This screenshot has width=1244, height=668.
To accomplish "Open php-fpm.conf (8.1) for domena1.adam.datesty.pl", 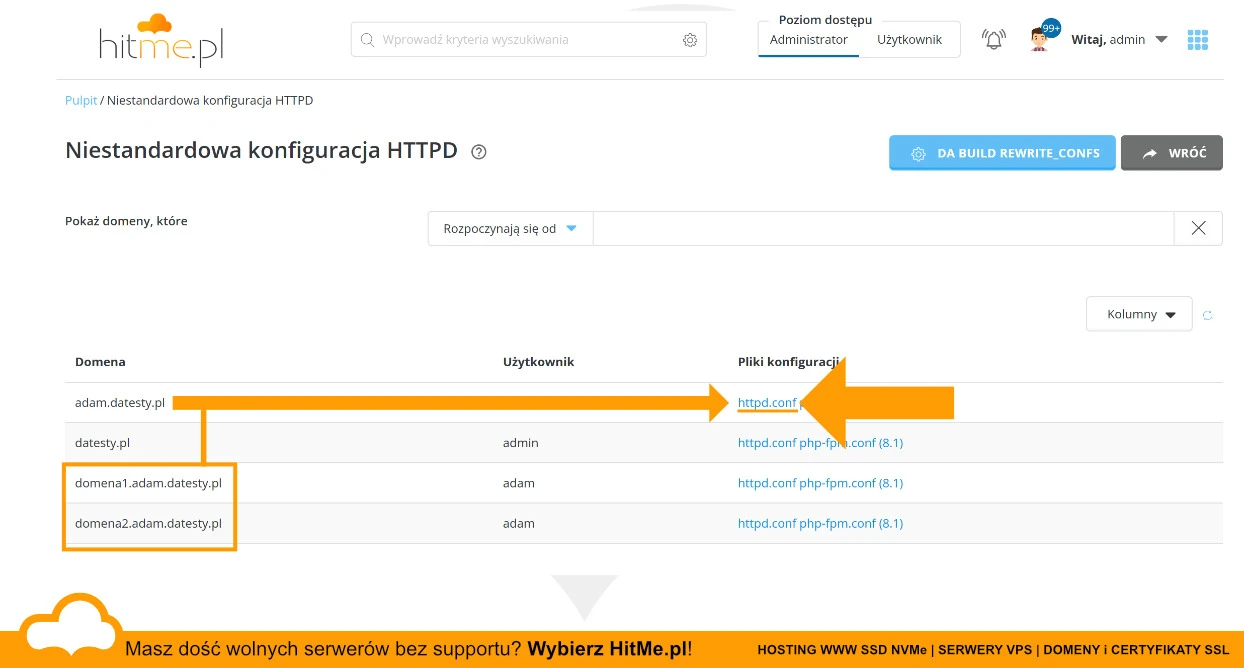I will 851,483.
